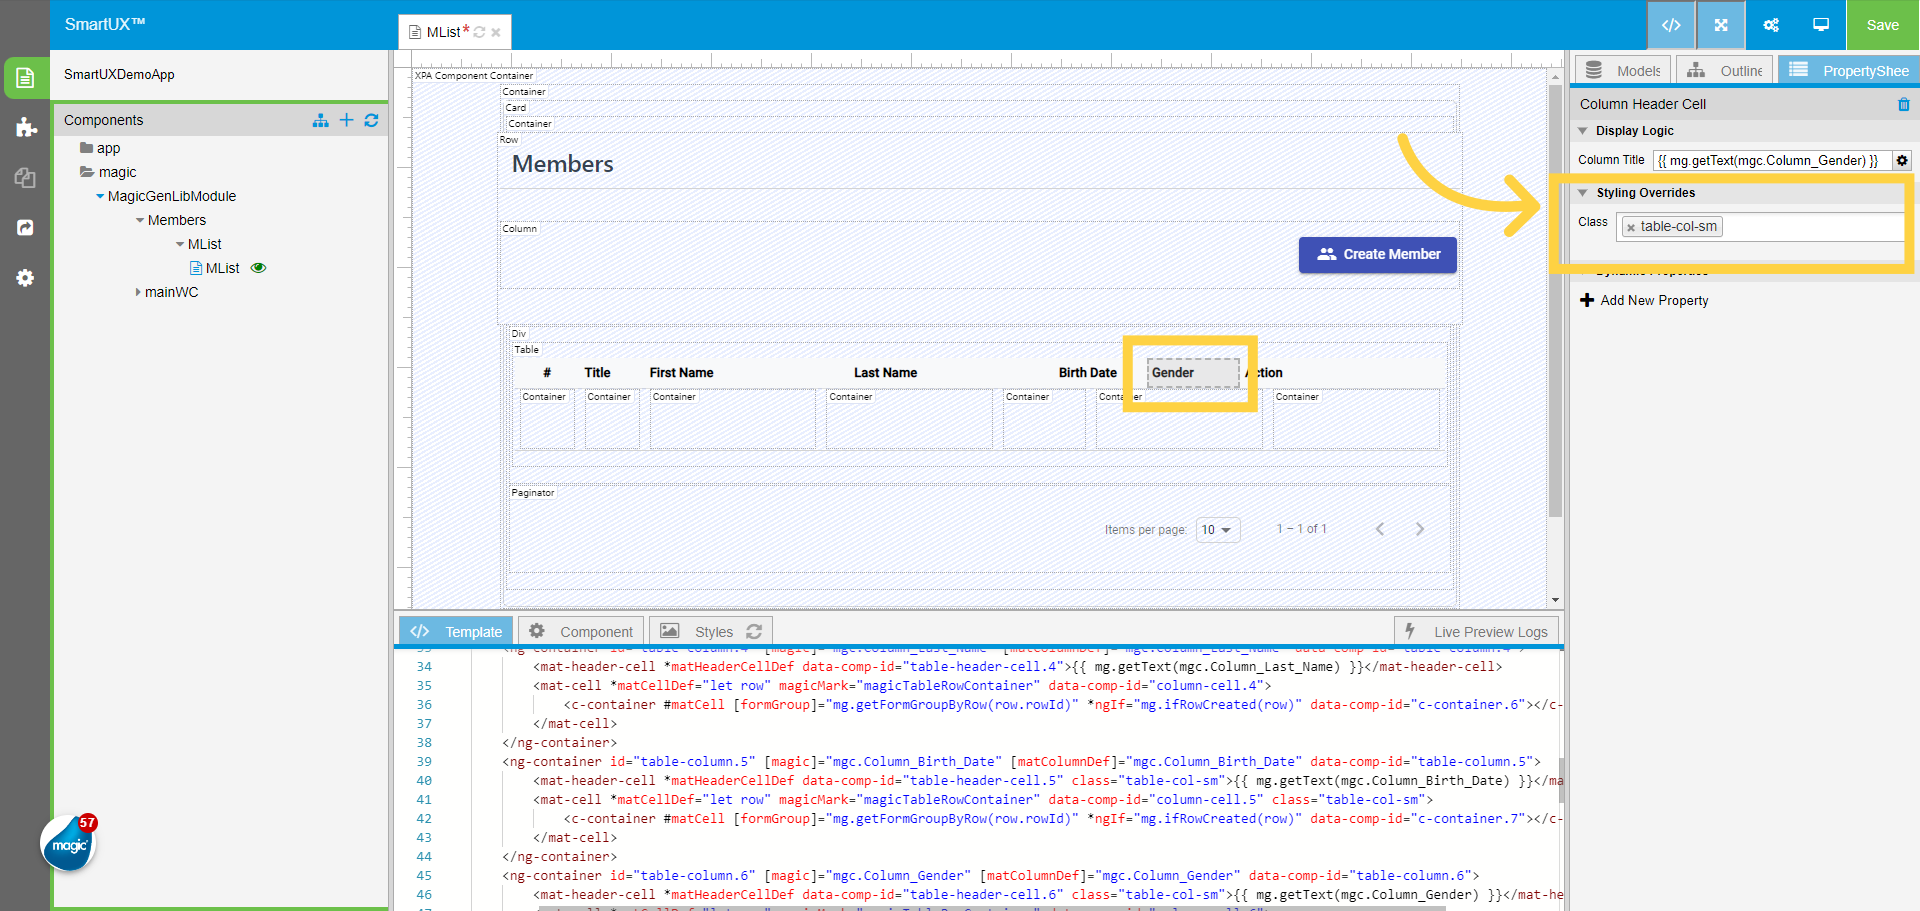Toggle the code view icon in top toolbar
The height and width of the screenshot is (911, 1920).
(x=1670, y=25)
